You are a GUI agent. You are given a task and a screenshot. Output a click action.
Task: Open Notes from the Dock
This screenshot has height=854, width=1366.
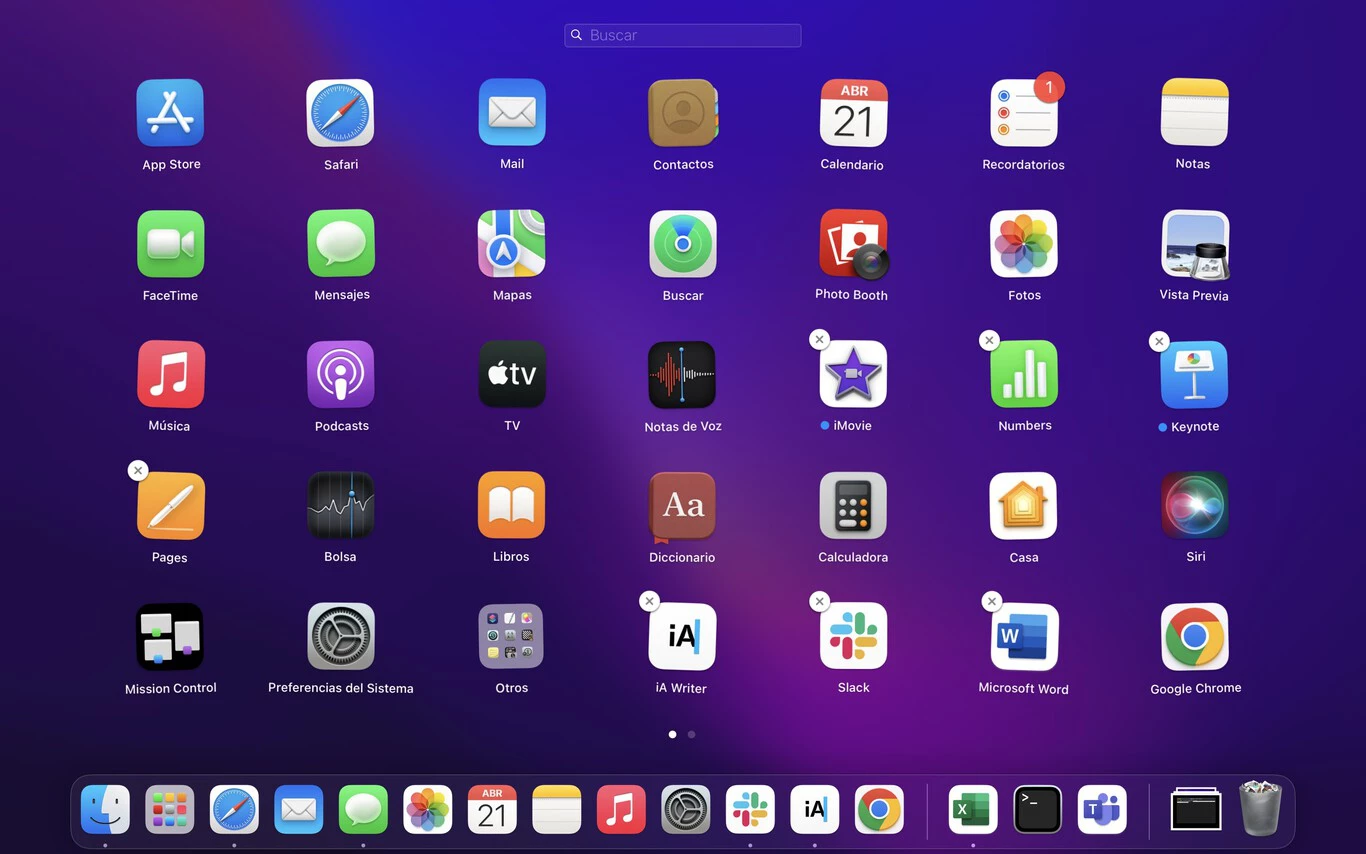pyautogui.click(x=557, y=809)
